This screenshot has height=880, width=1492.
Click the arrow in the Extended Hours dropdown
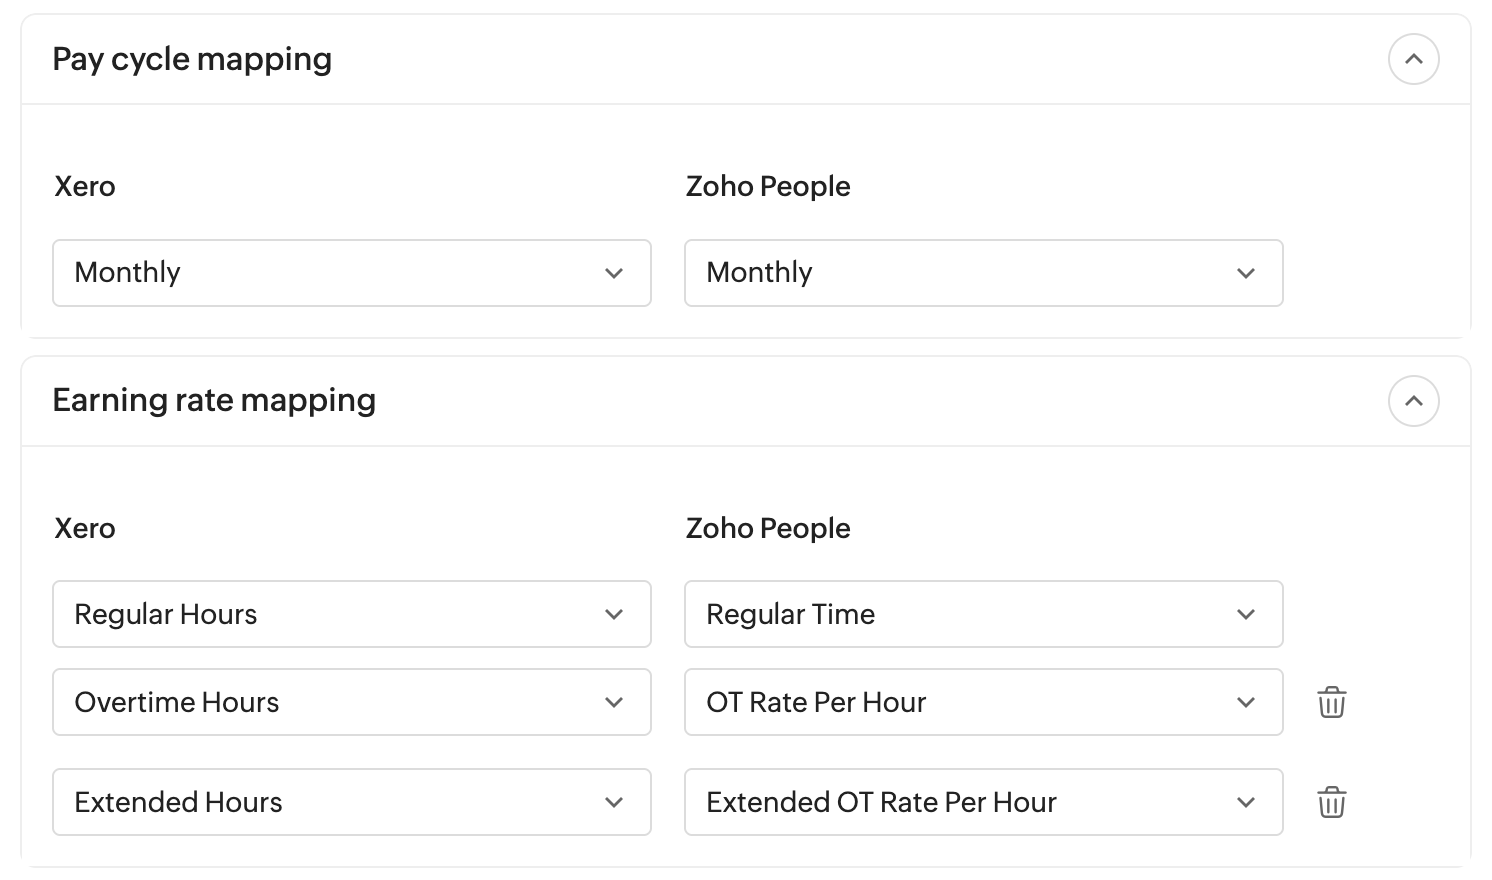tap(614, 802)
